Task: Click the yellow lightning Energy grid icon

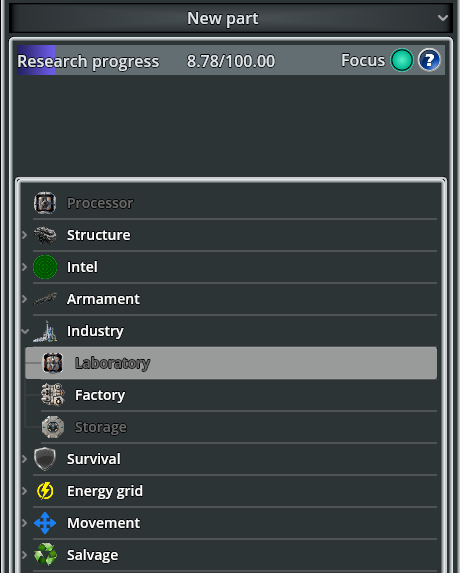Action: click(45, 491)
